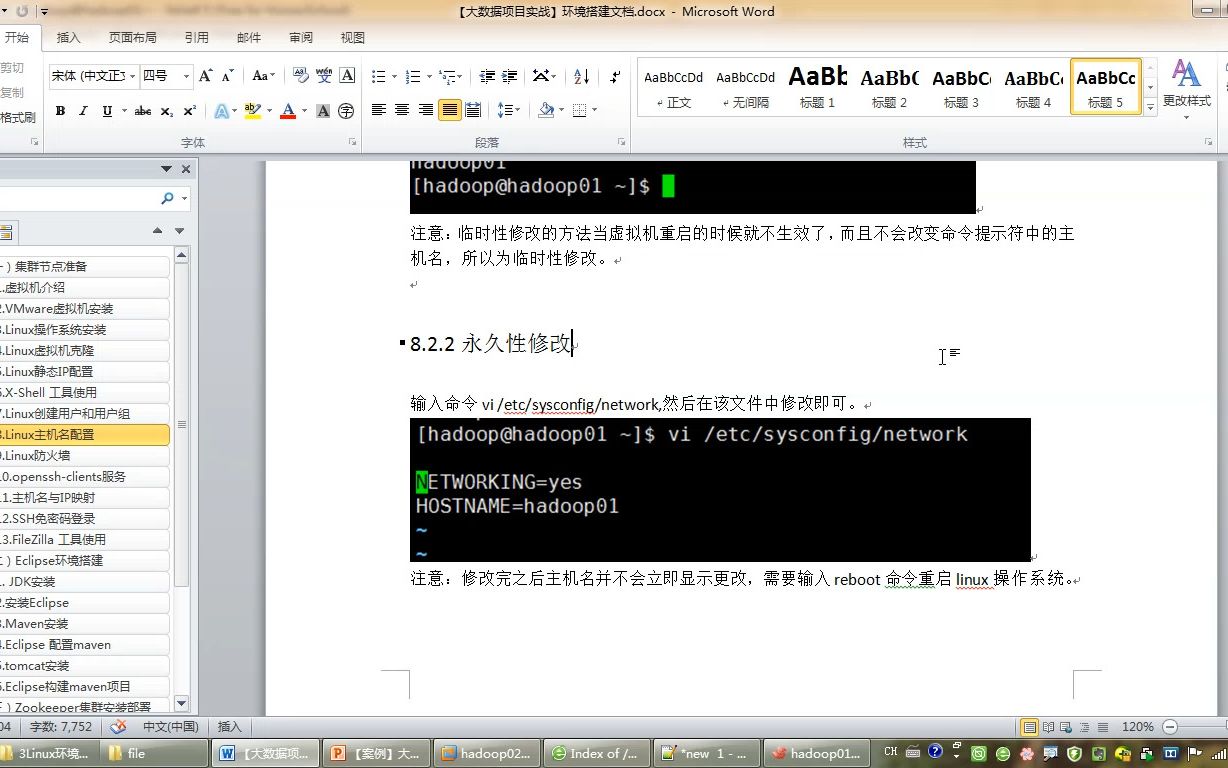1228x768 pixels.
Task: Click the yellow highlight color swatch
Action: (x=252, y=111)
